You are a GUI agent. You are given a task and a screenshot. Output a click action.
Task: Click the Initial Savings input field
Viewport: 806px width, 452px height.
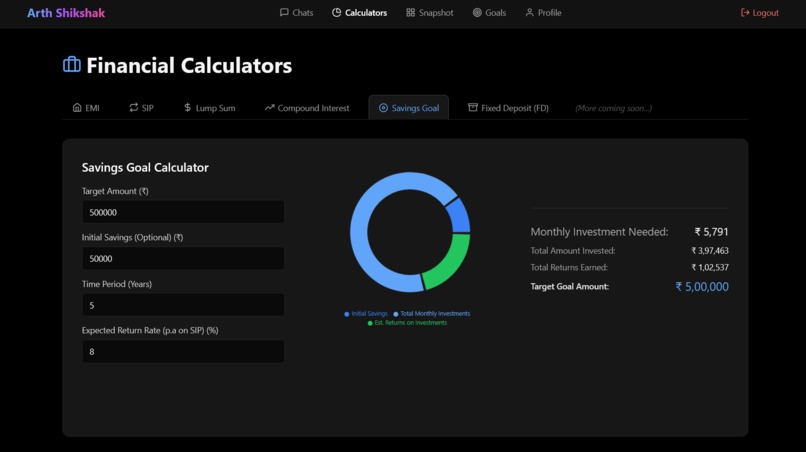tap(183, 258)
